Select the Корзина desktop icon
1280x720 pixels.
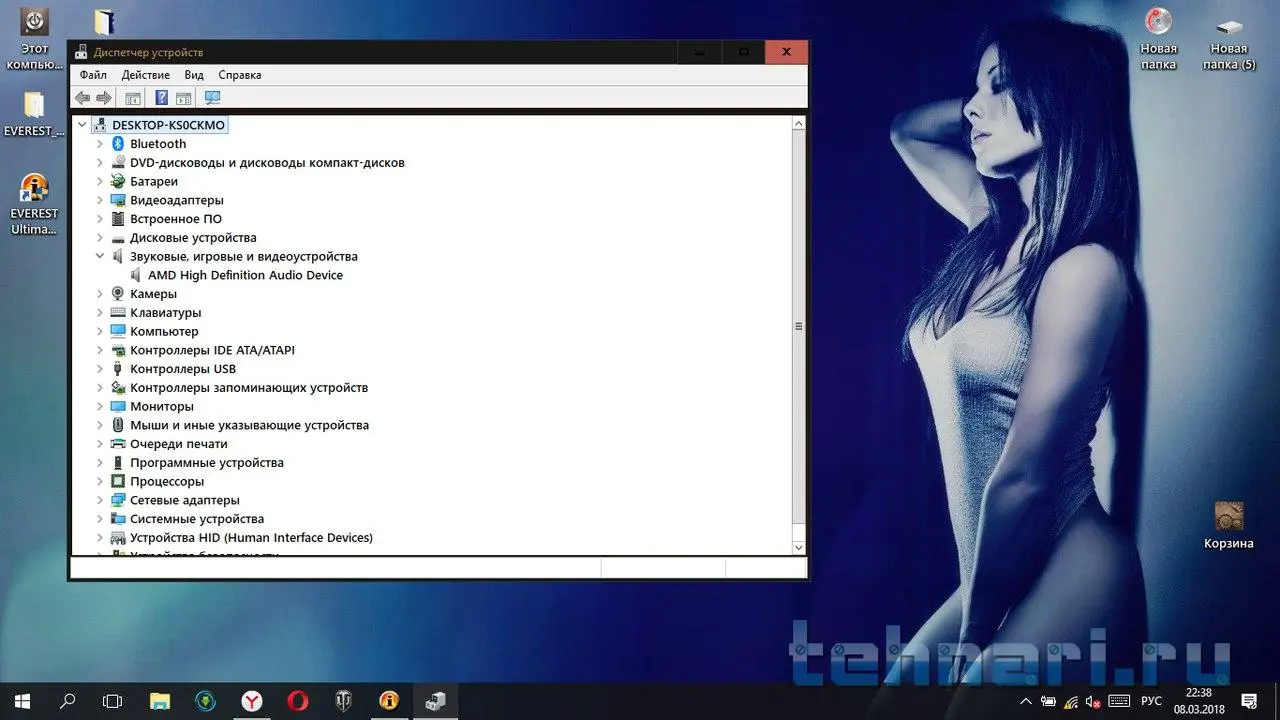[x=1229, y=526]
